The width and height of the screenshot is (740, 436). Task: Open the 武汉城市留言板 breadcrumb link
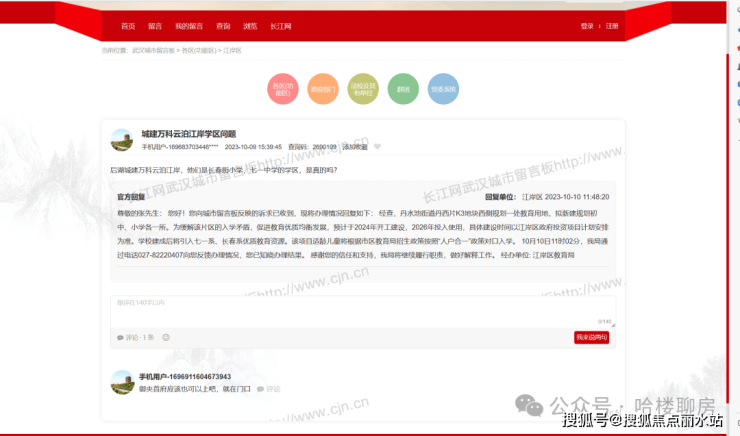tap(153, 50)
